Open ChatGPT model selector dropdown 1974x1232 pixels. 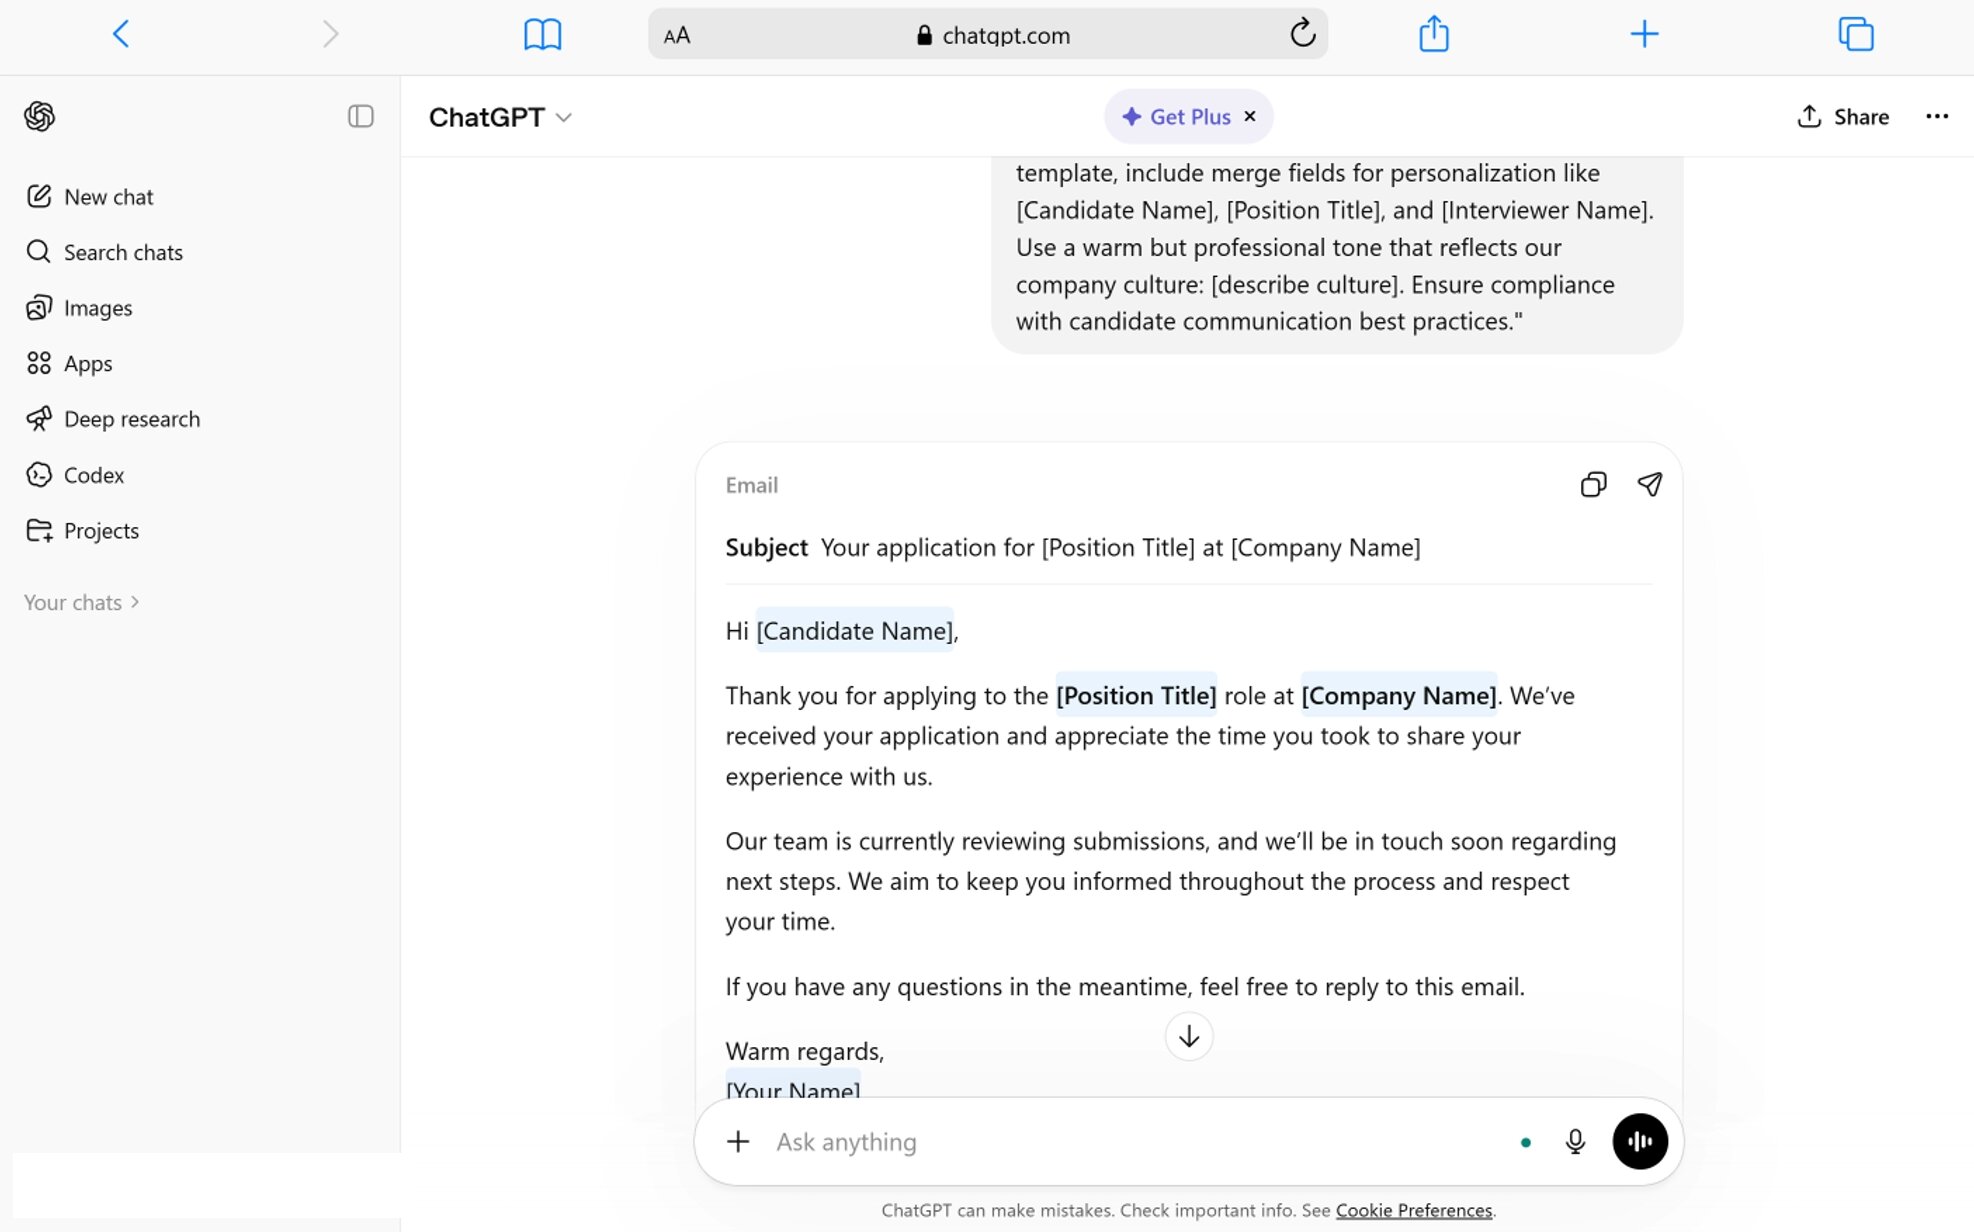tap(500, 117)
